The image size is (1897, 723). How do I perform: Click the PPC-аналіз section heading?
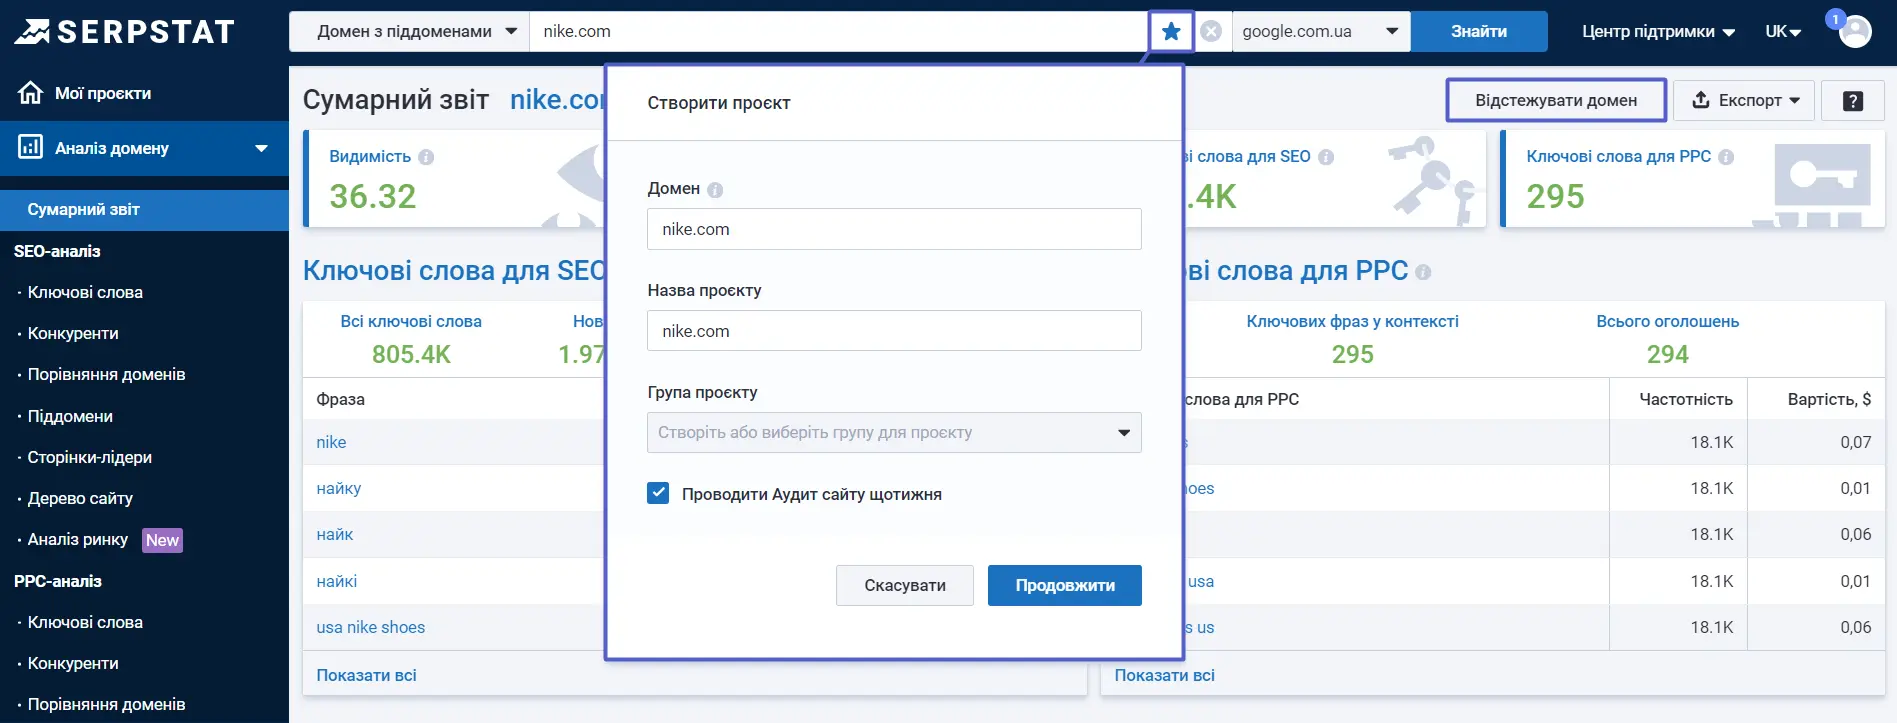coord(58,582)
